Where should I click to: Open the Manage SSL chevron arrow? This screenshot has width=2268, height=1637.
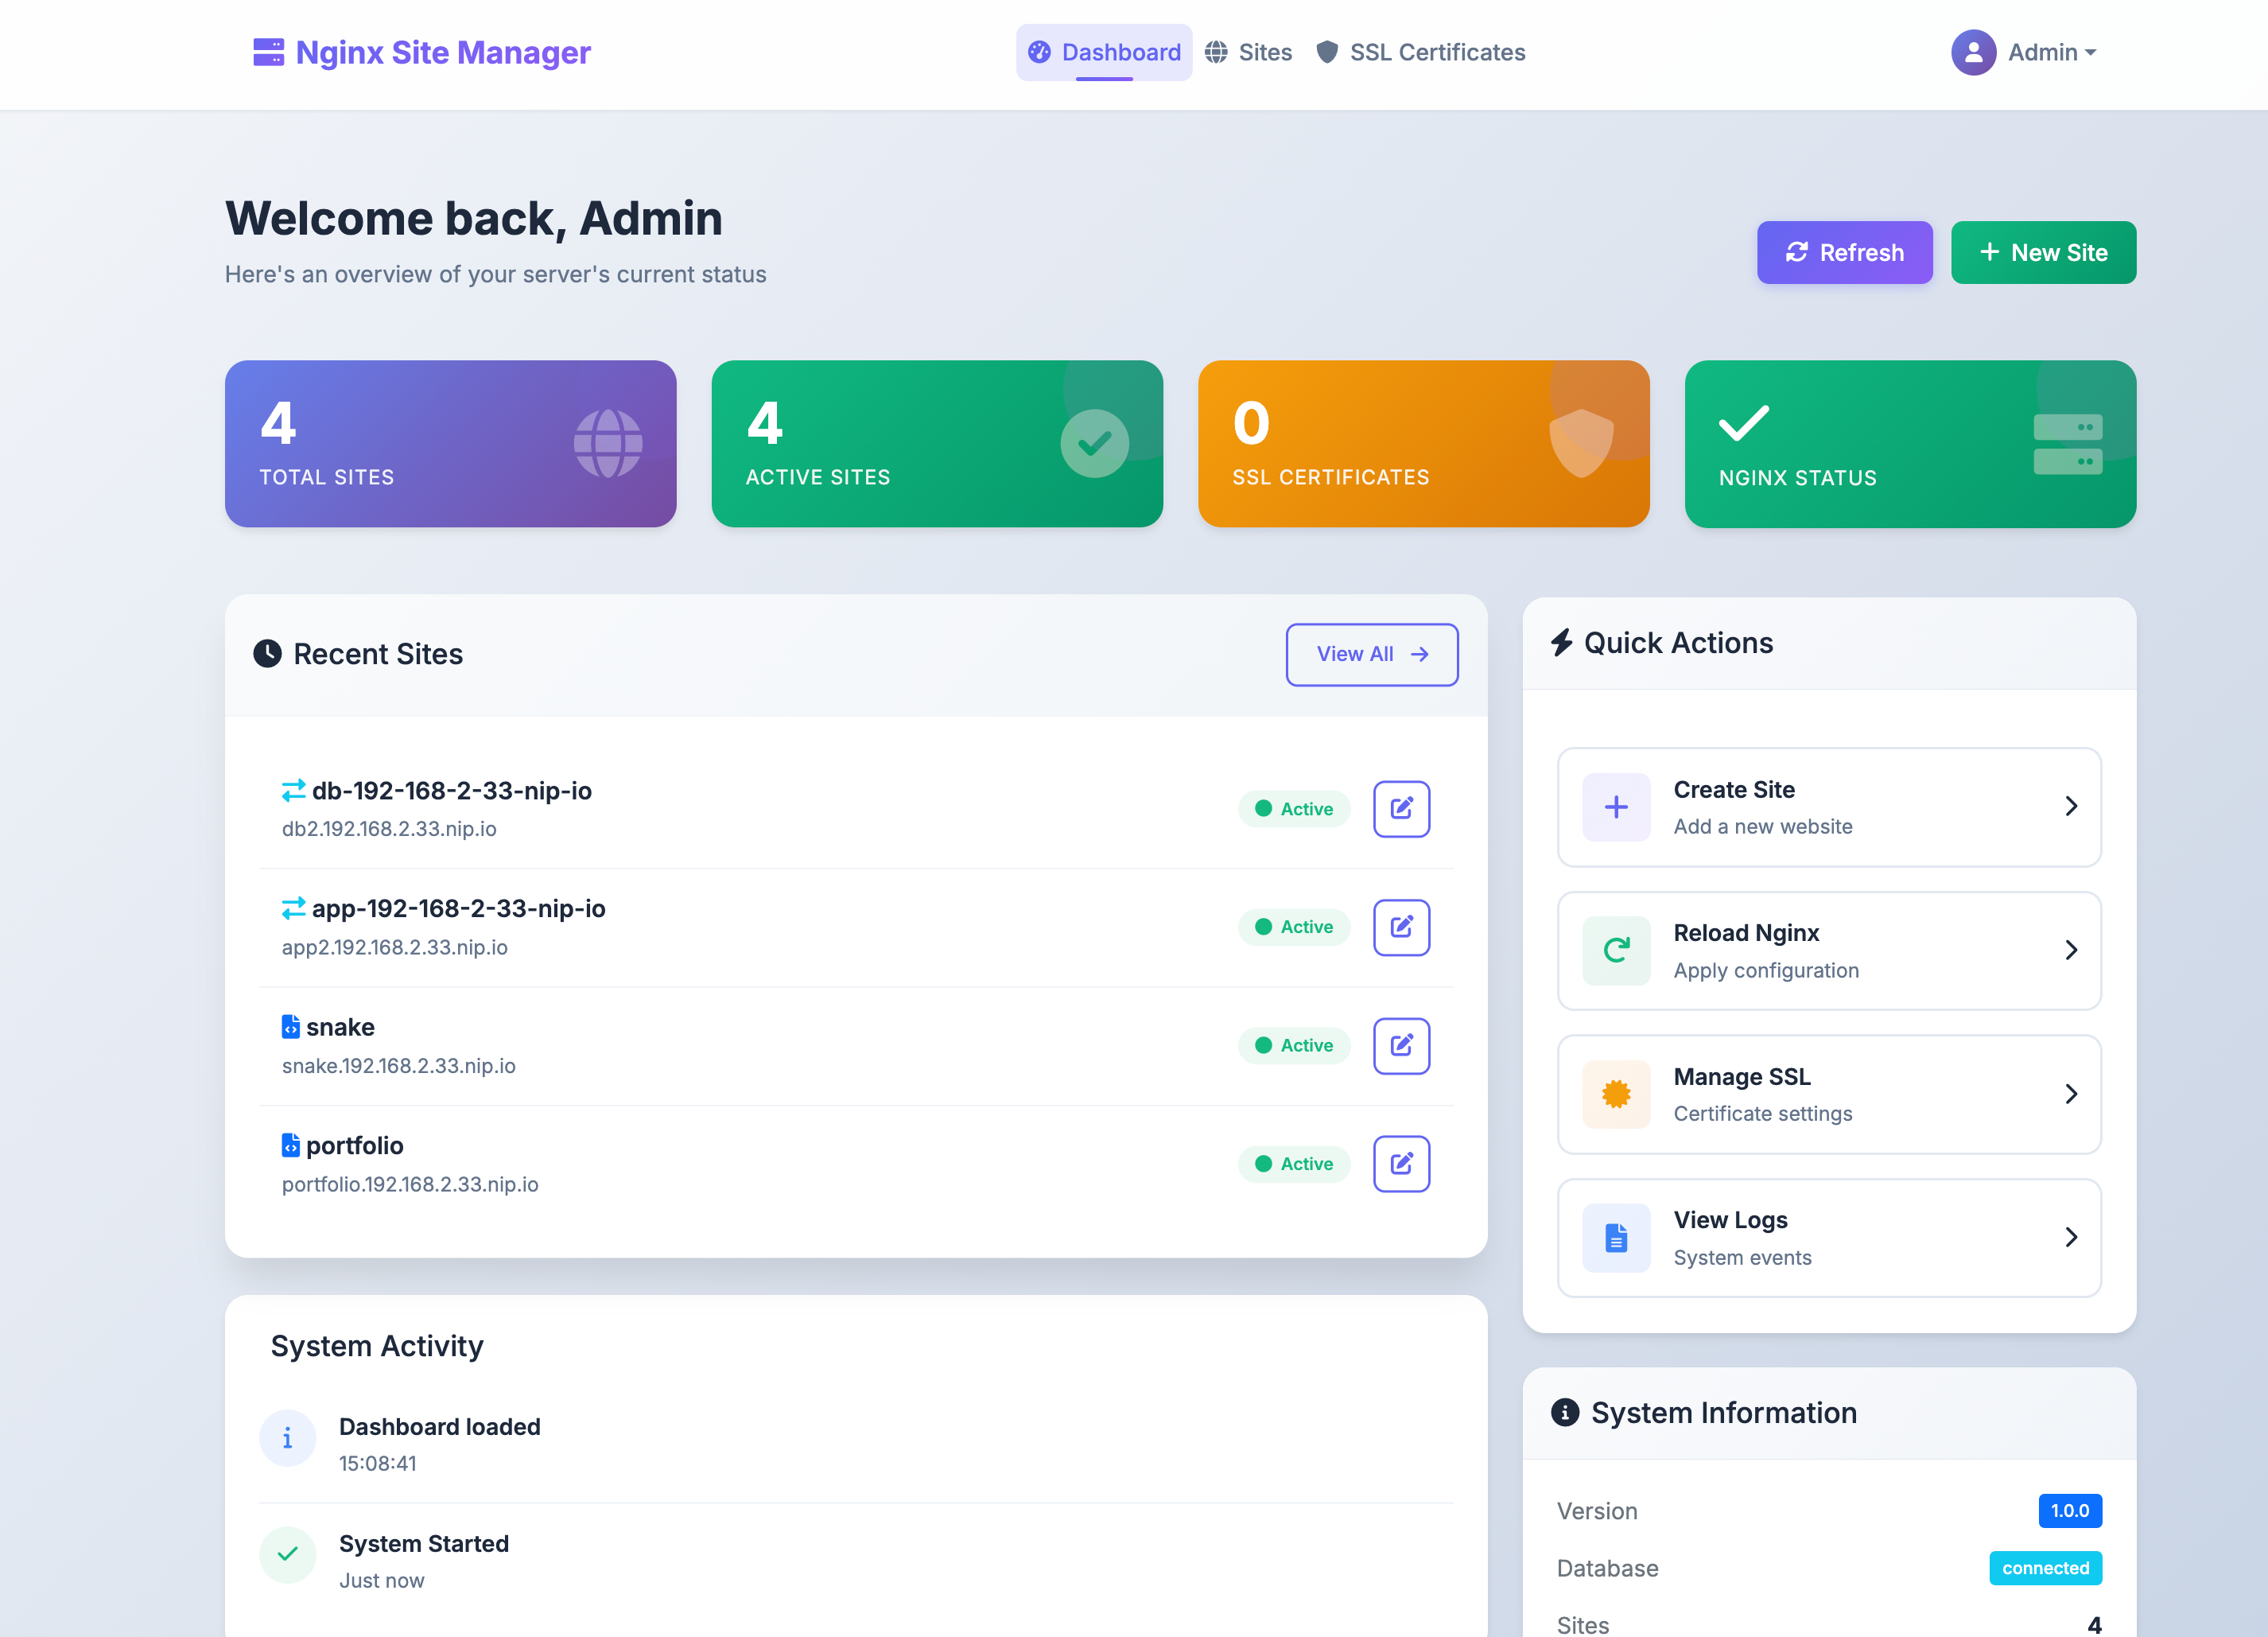click(2071, 1094)
